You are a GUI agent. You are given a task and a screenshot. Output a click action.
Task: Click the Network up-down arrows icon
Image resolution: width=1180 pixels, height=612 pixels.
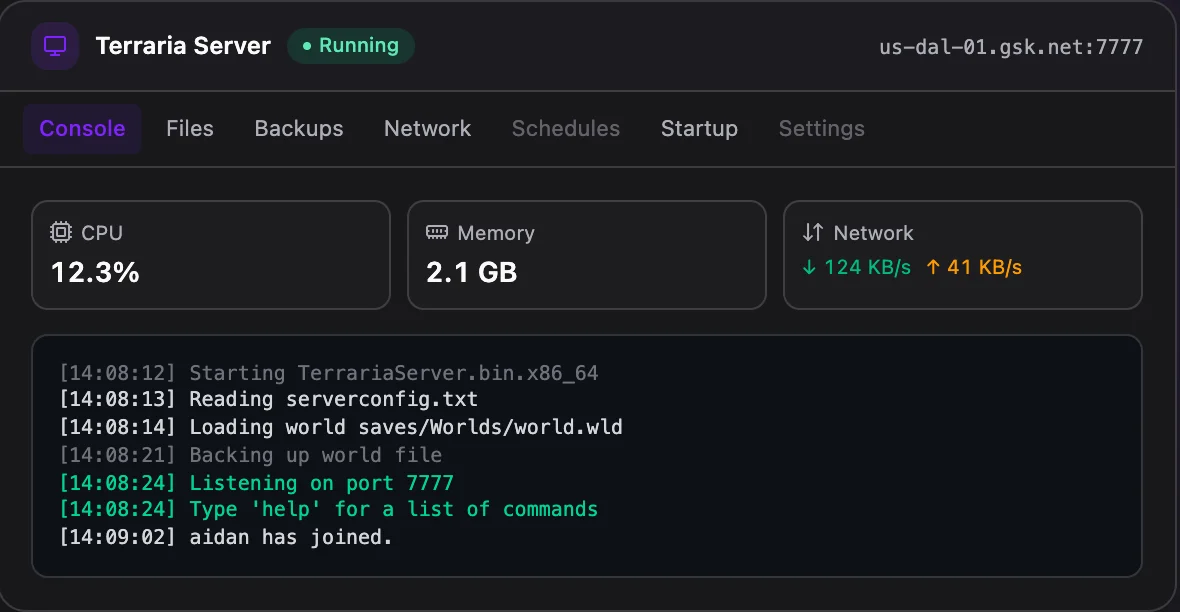813,232
